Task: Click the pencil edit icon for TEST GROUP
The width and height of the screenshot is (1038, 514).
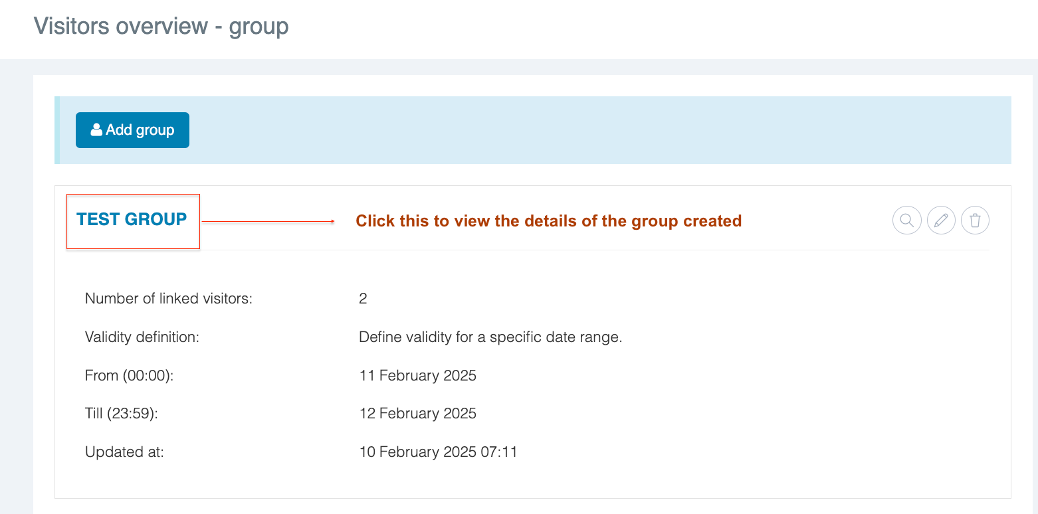Action: click(941, 220)
